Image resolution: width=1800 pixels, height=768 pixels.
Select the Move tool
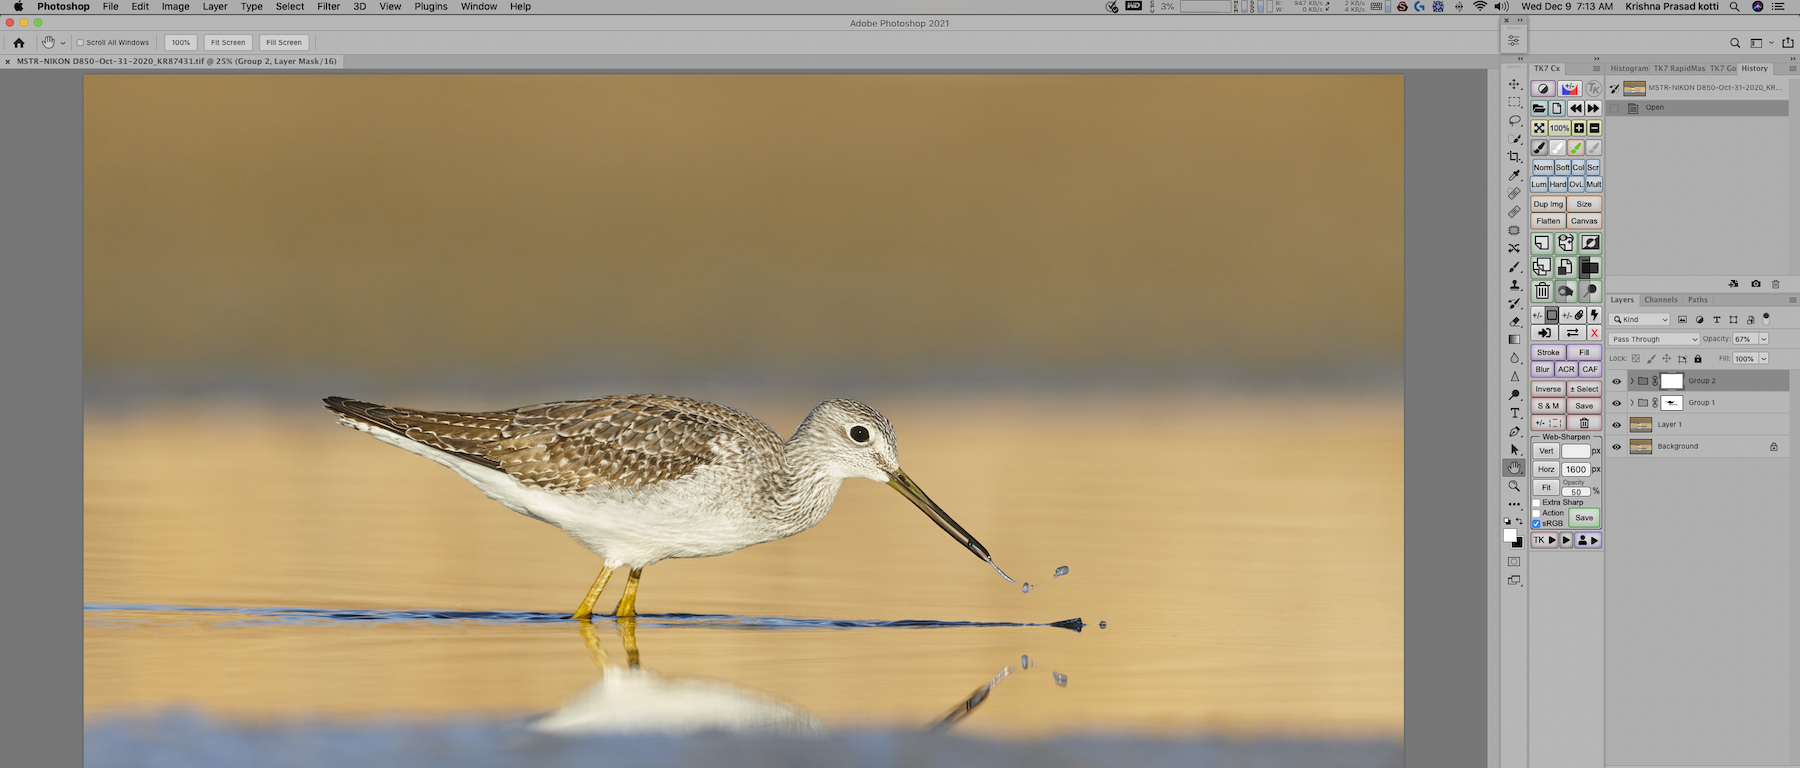tap(1514, 85)
